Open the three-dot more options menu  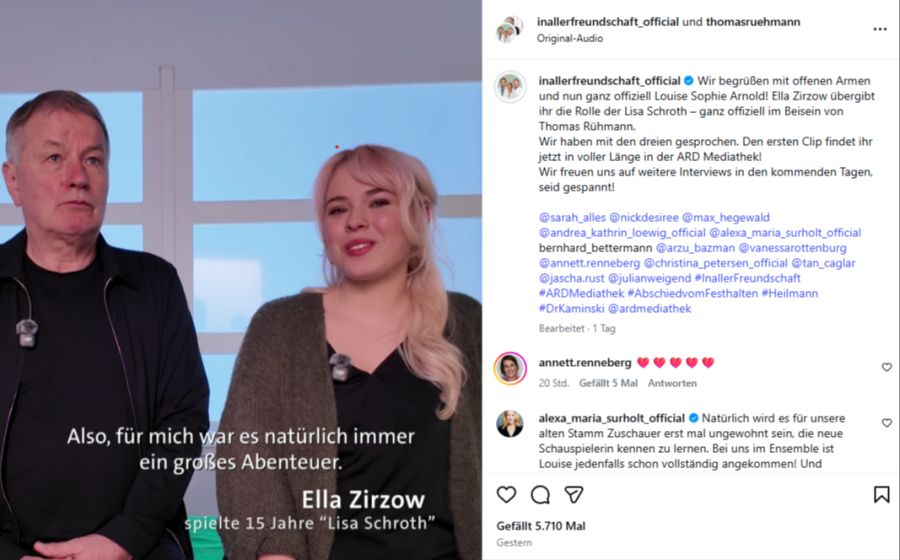pyautogui.click(x=880, y=29)
